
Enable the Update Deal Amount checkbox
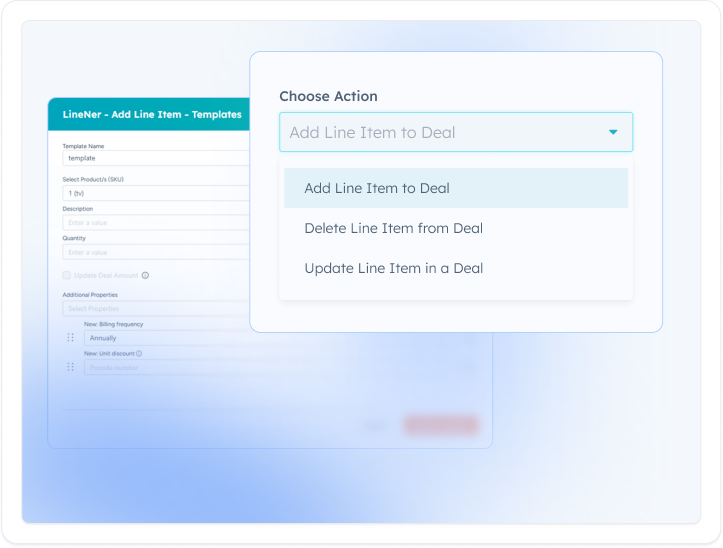click(67, 275)
